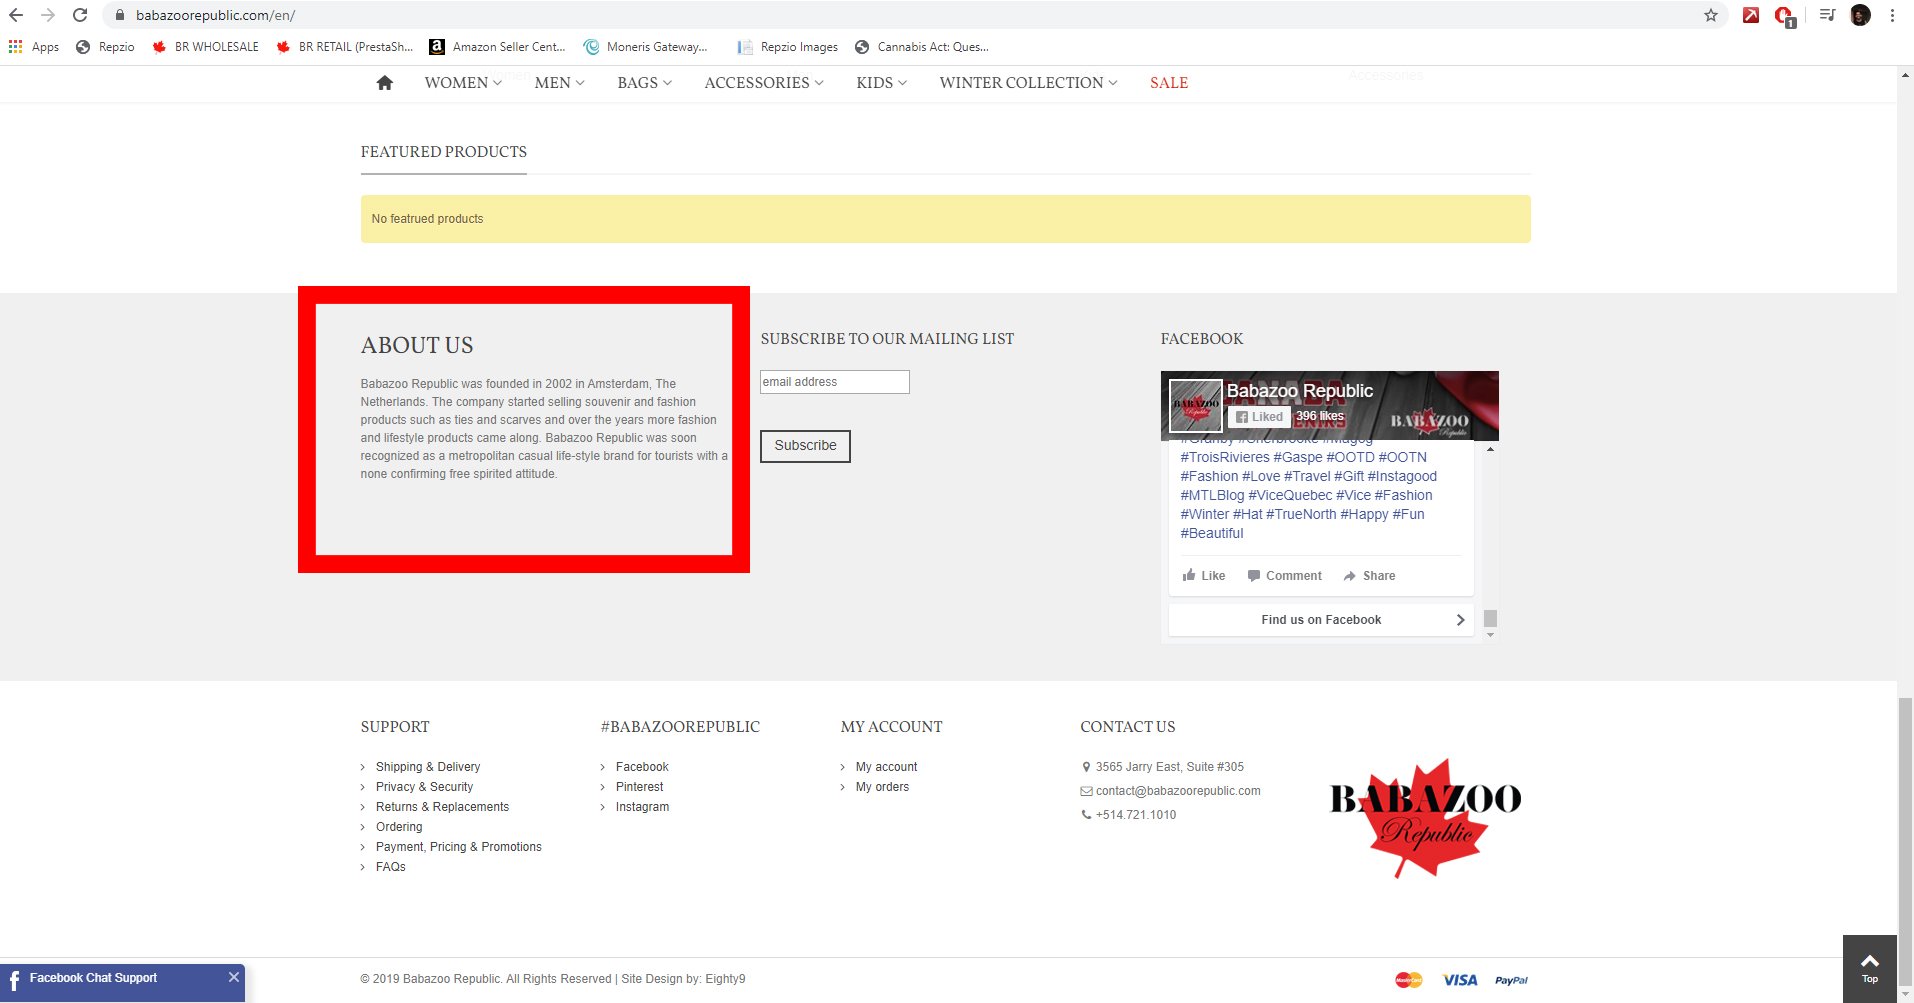Open Returns & Replacements link
This screenshot has width=1914, height=1003.
coord(442,807)
